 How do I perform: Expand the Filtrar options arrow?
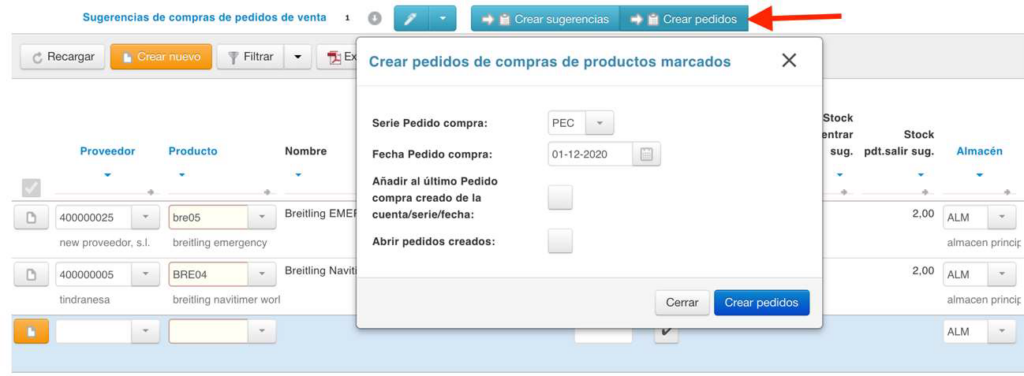(298, 57)
